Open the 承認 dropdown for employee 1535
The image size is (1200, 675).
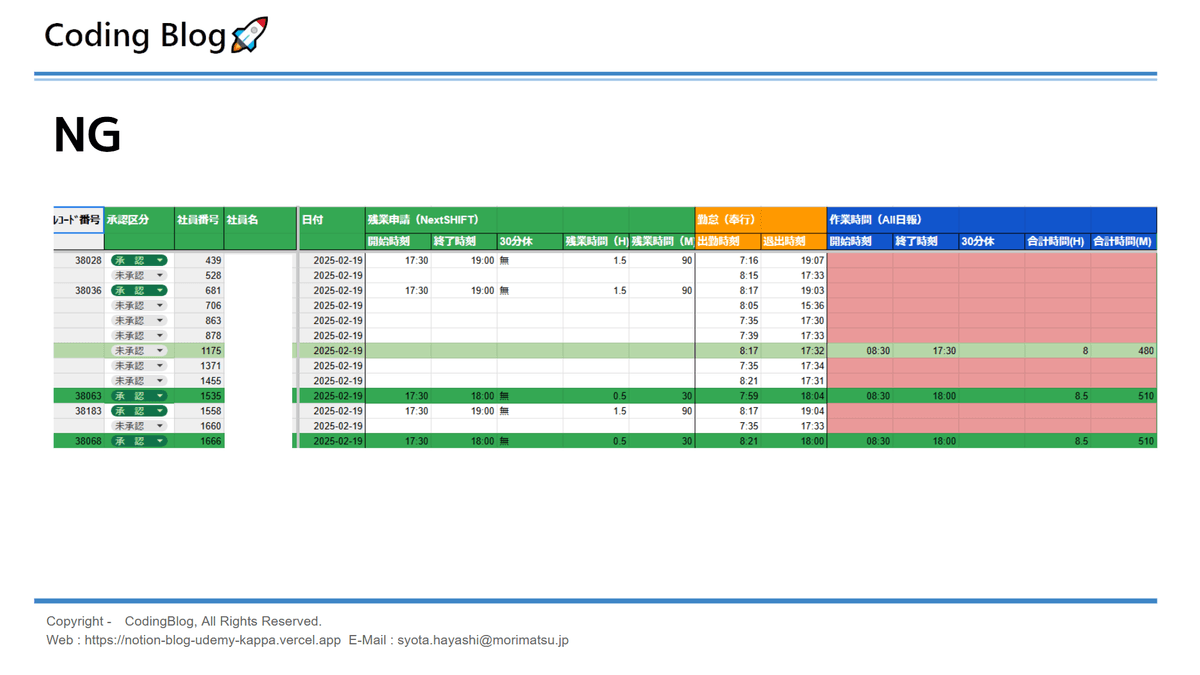click(160, 396)
